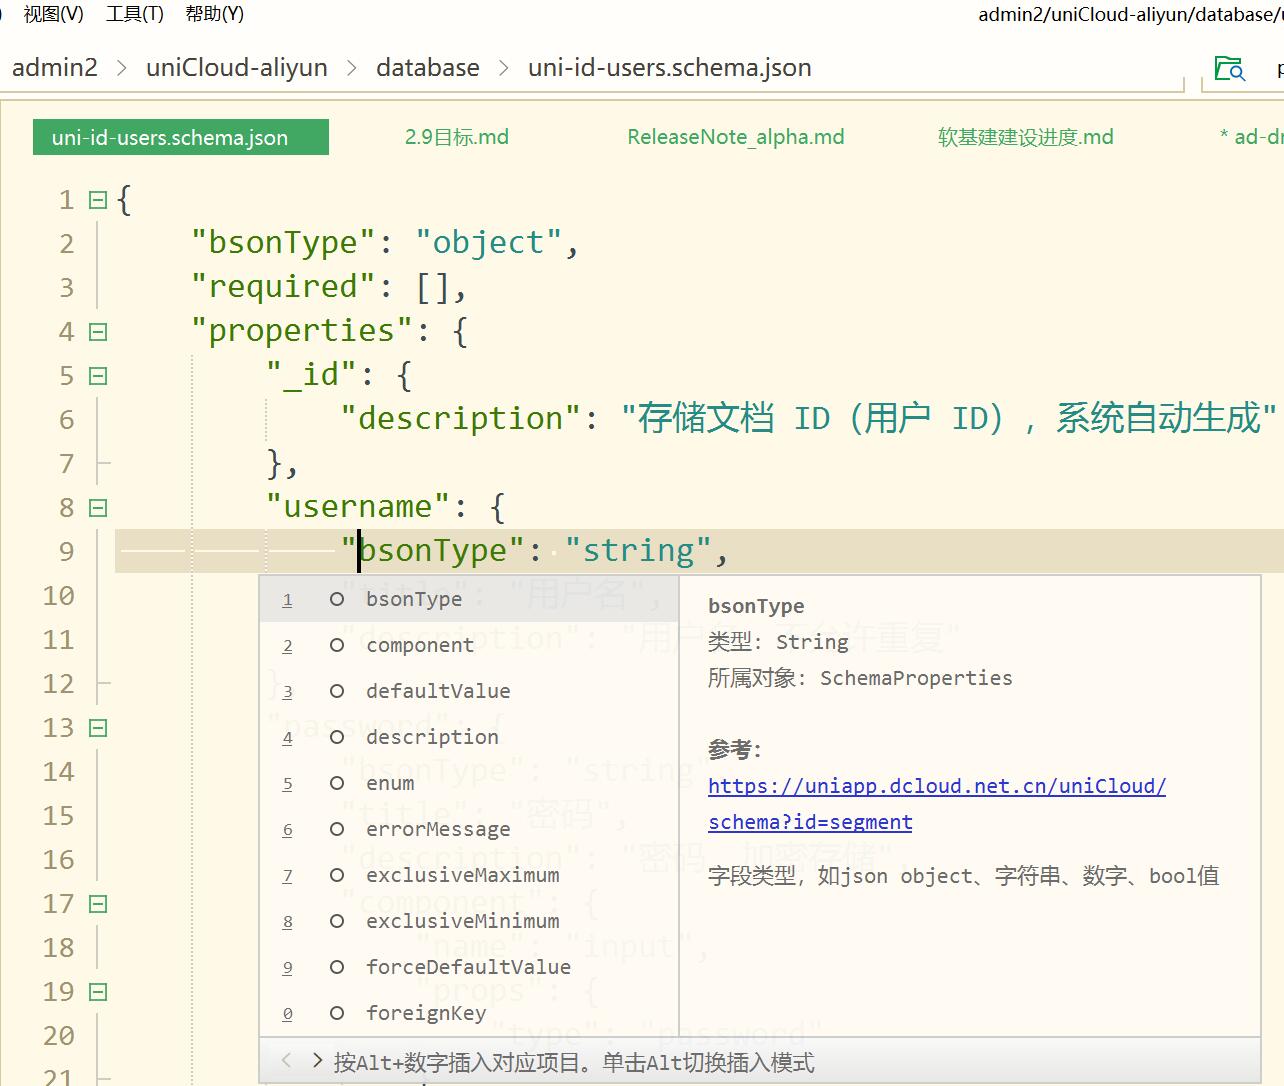Click the admin2 breadcrumb
The image size is (1284, 1086).
(55, 68)
